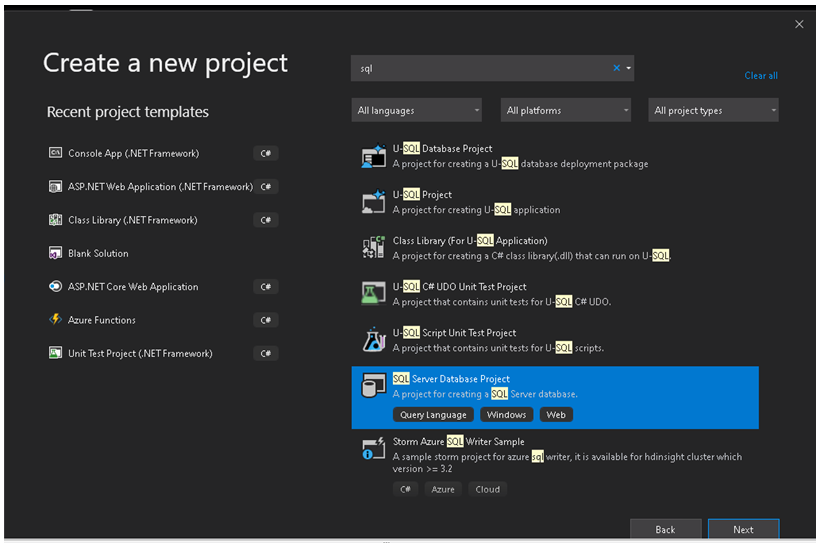Select U-SQL Script Unit Test Project
The width and height of the screenshot is (823, 543).
(x=555, y=340)
